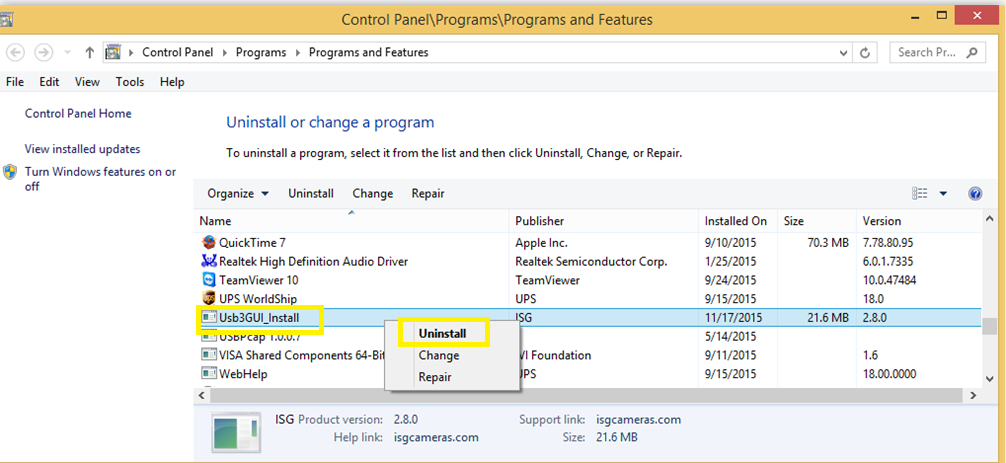Click vertical scrollbar up arrow
The image size is (1006, 463).
(x=989, y=220)
